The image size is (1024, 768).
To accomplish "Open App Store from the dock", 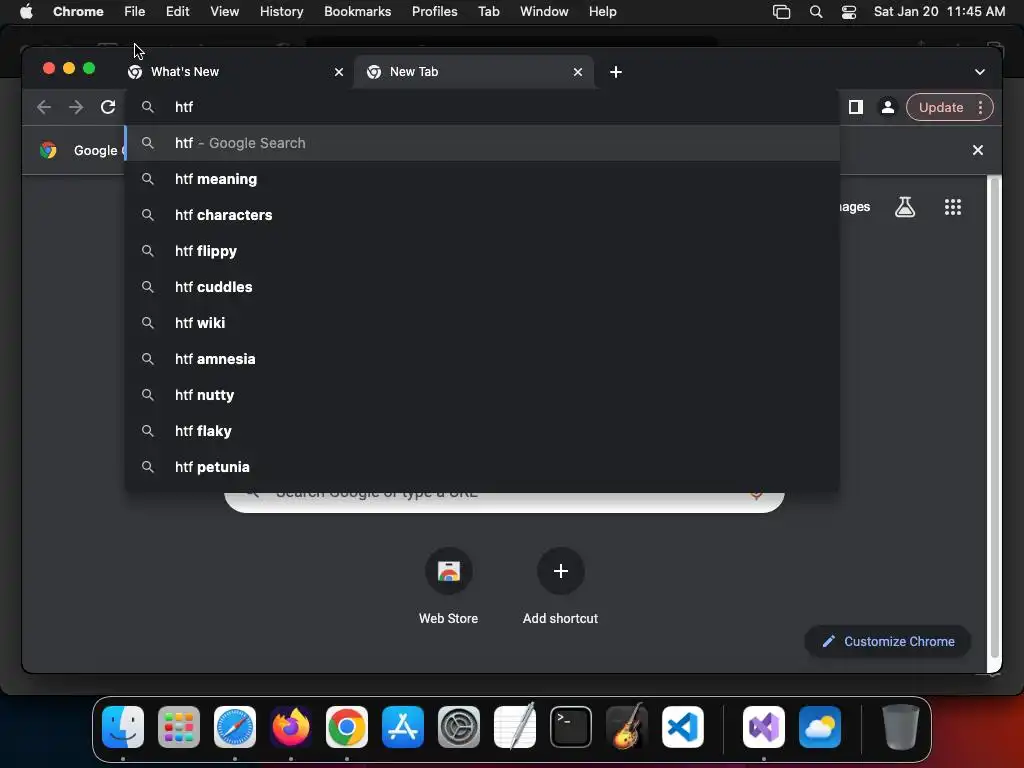I will pos(403,727).
